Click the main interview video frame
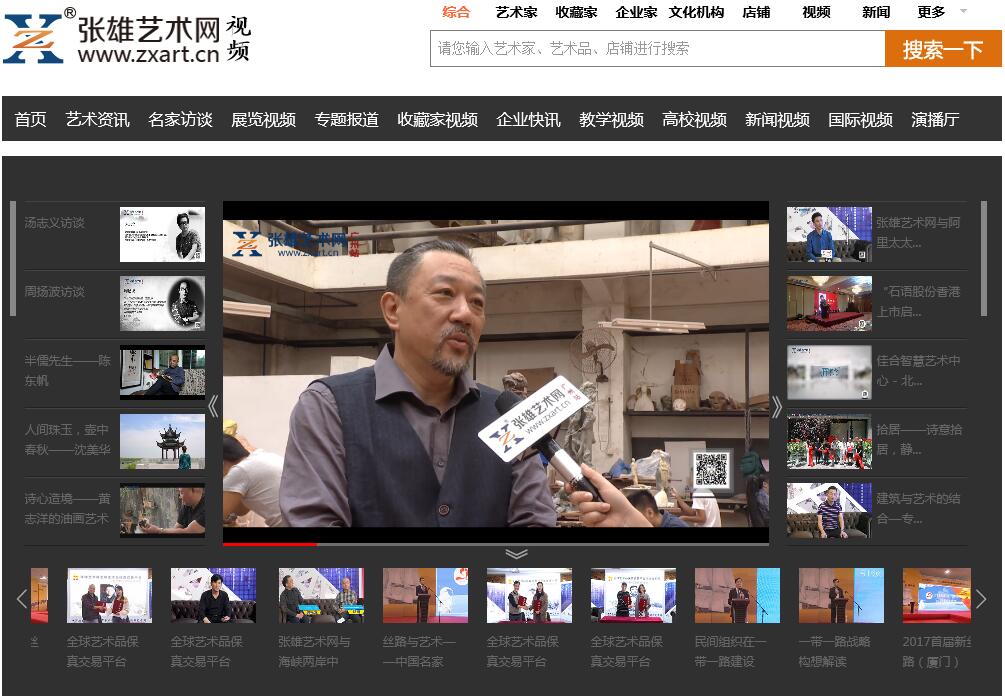This screenshot has width=1005, height=697. point(495,373)
